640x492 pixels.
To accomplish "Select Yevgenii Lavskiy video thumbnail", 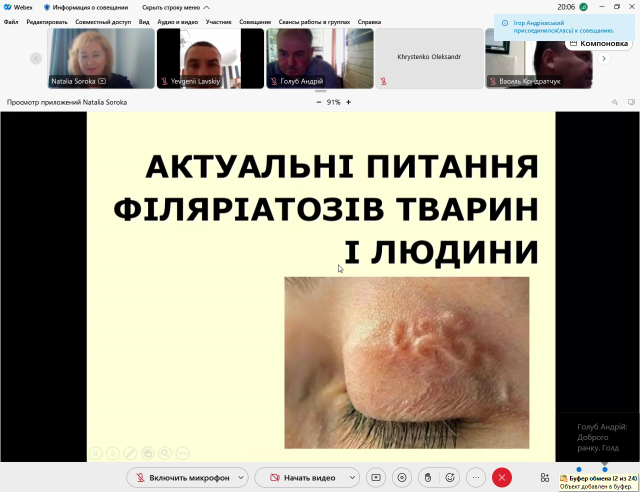I will [x=211, y=58].
